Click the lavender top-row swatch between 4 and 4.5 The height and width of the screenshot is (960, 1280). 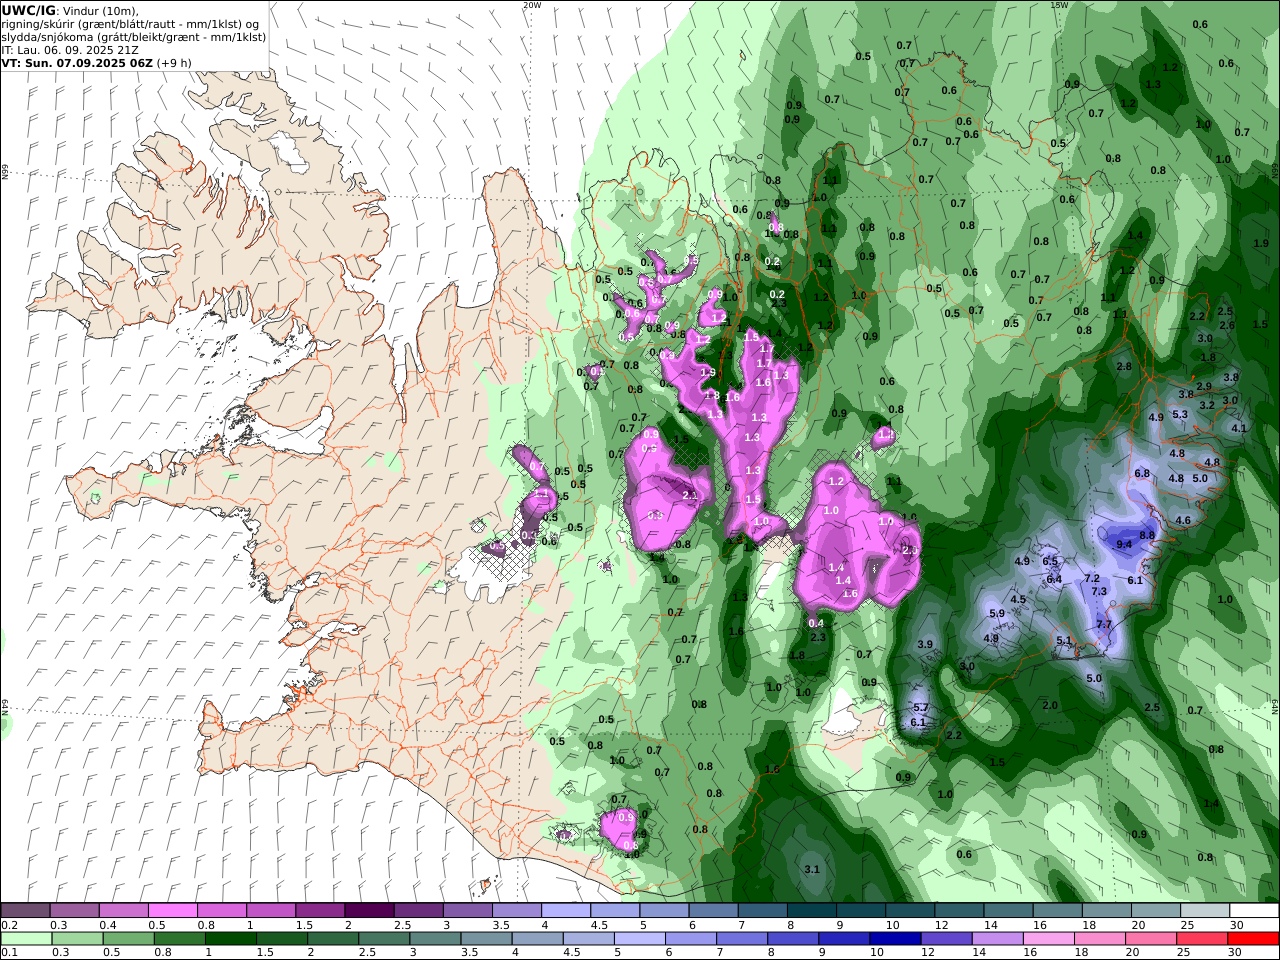click(566, 911)
